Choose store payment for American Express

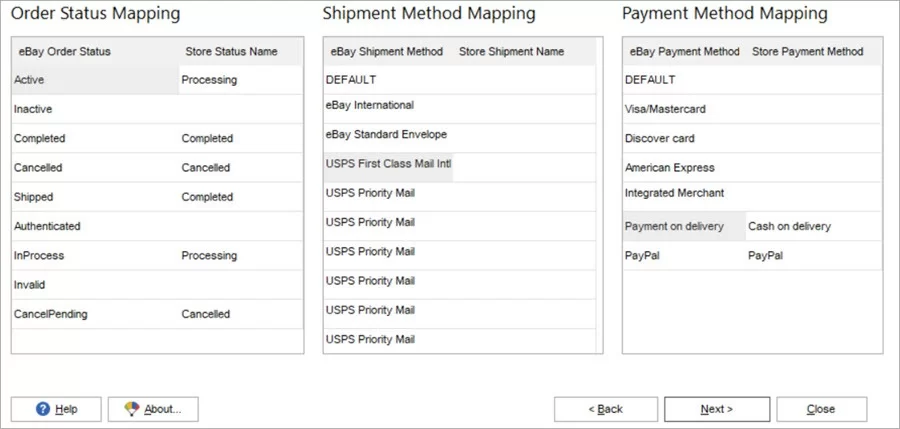coord(812,168)
